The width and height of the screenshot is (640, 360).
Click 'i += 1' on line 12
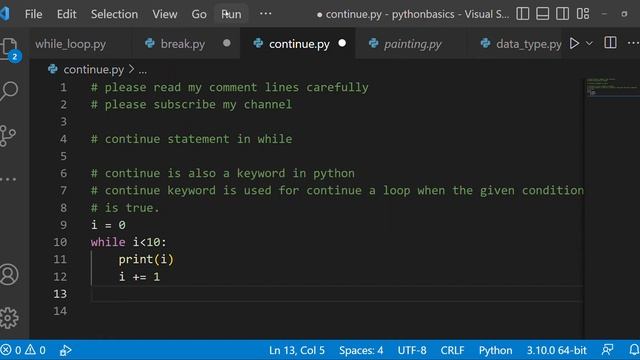pos(139,277)
